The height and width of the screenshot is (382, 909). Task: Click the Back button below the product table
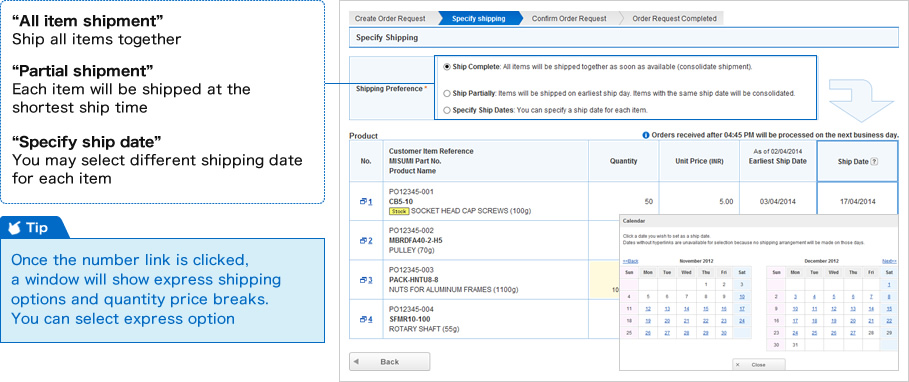click(390, 361)
